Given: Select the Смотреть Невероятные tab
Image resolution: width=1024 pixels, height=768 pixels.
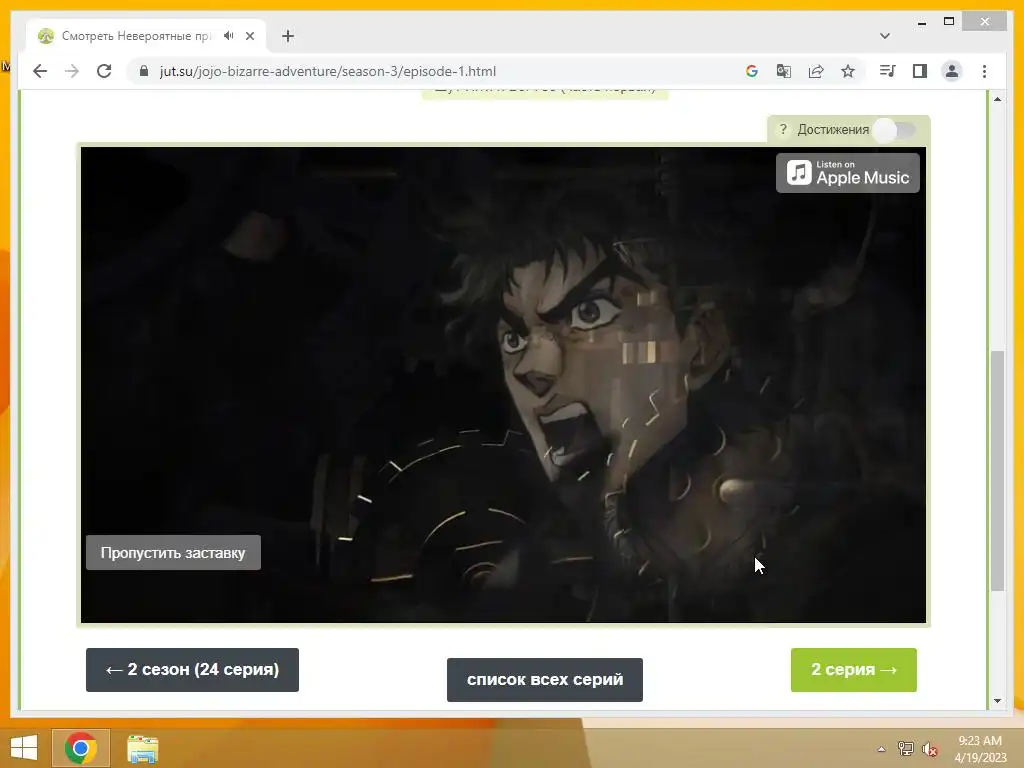Looking at the screenshot, I should (146, 36).
